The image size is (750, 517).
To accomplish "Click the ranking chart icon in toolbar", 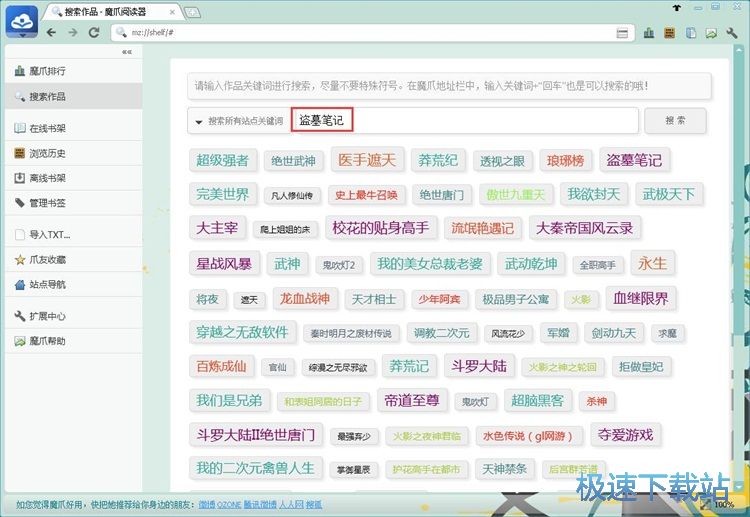I will (649, 33).
